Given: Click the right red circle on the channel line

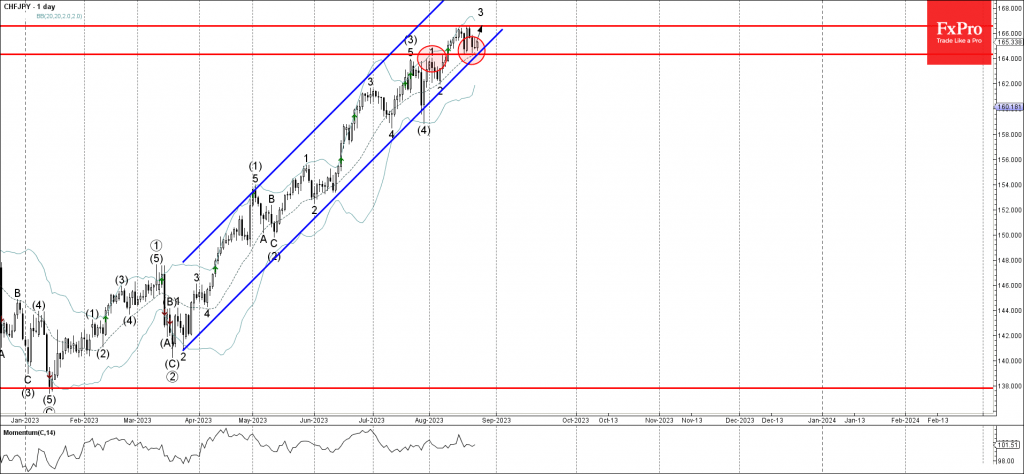Looking at the screenshot, I should (471, 52).
